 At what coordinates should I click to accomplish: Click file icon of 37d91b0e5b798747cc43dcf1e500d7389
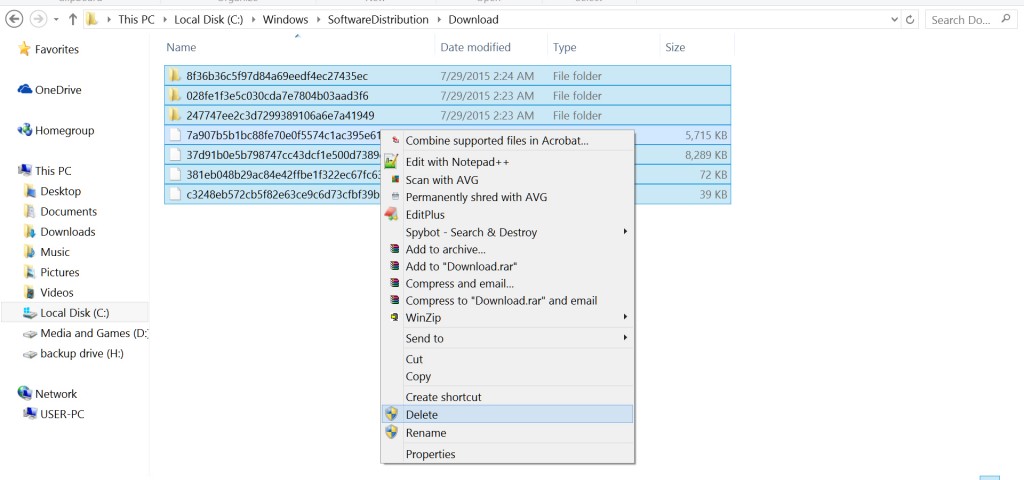[174, 155]
